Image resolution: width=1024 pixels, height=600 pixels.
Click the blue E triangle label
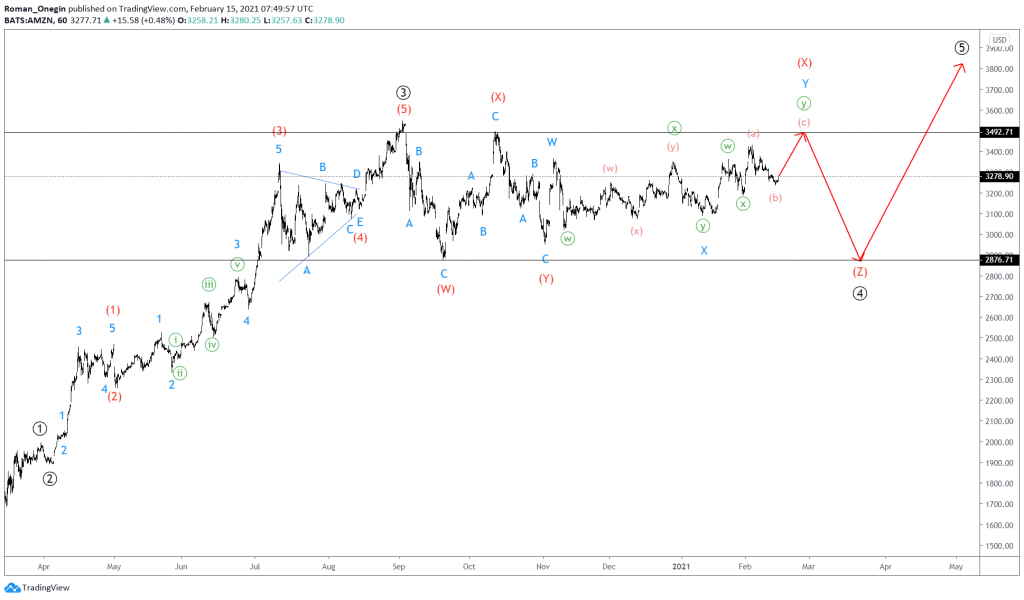tap(360, 222)
